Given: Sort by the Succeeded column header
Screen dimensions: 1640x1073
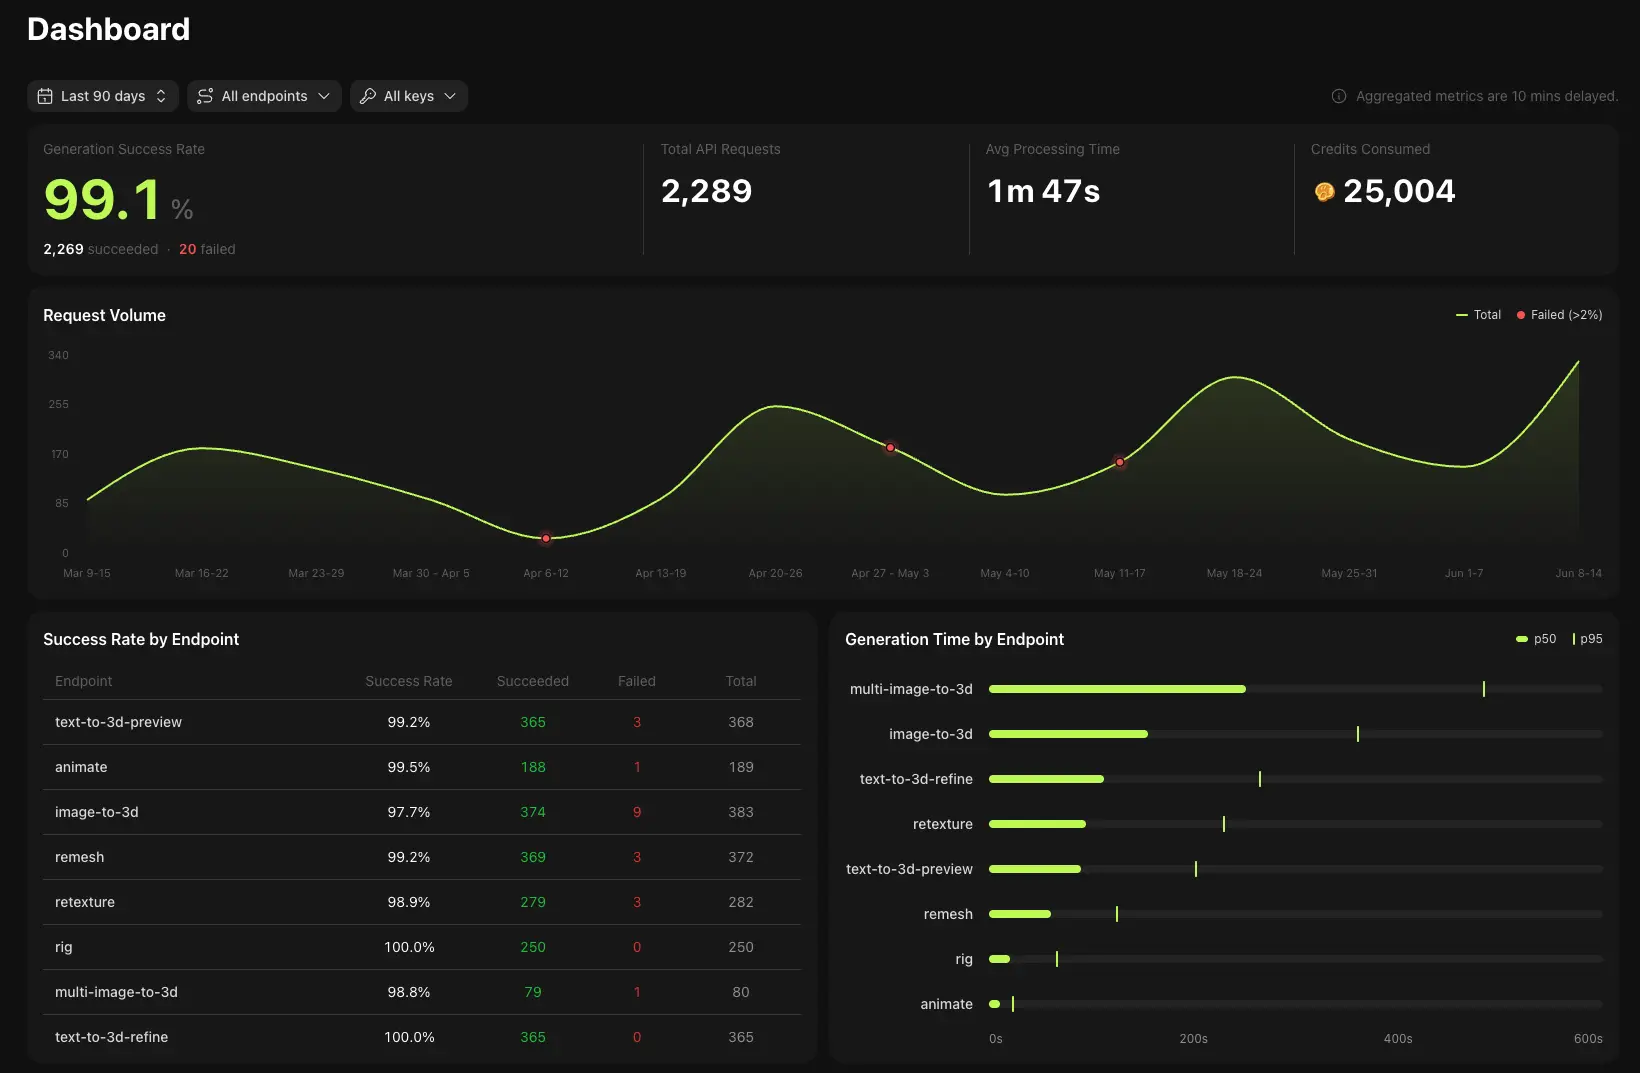Looking at the screenshot, I should [533, 681].
